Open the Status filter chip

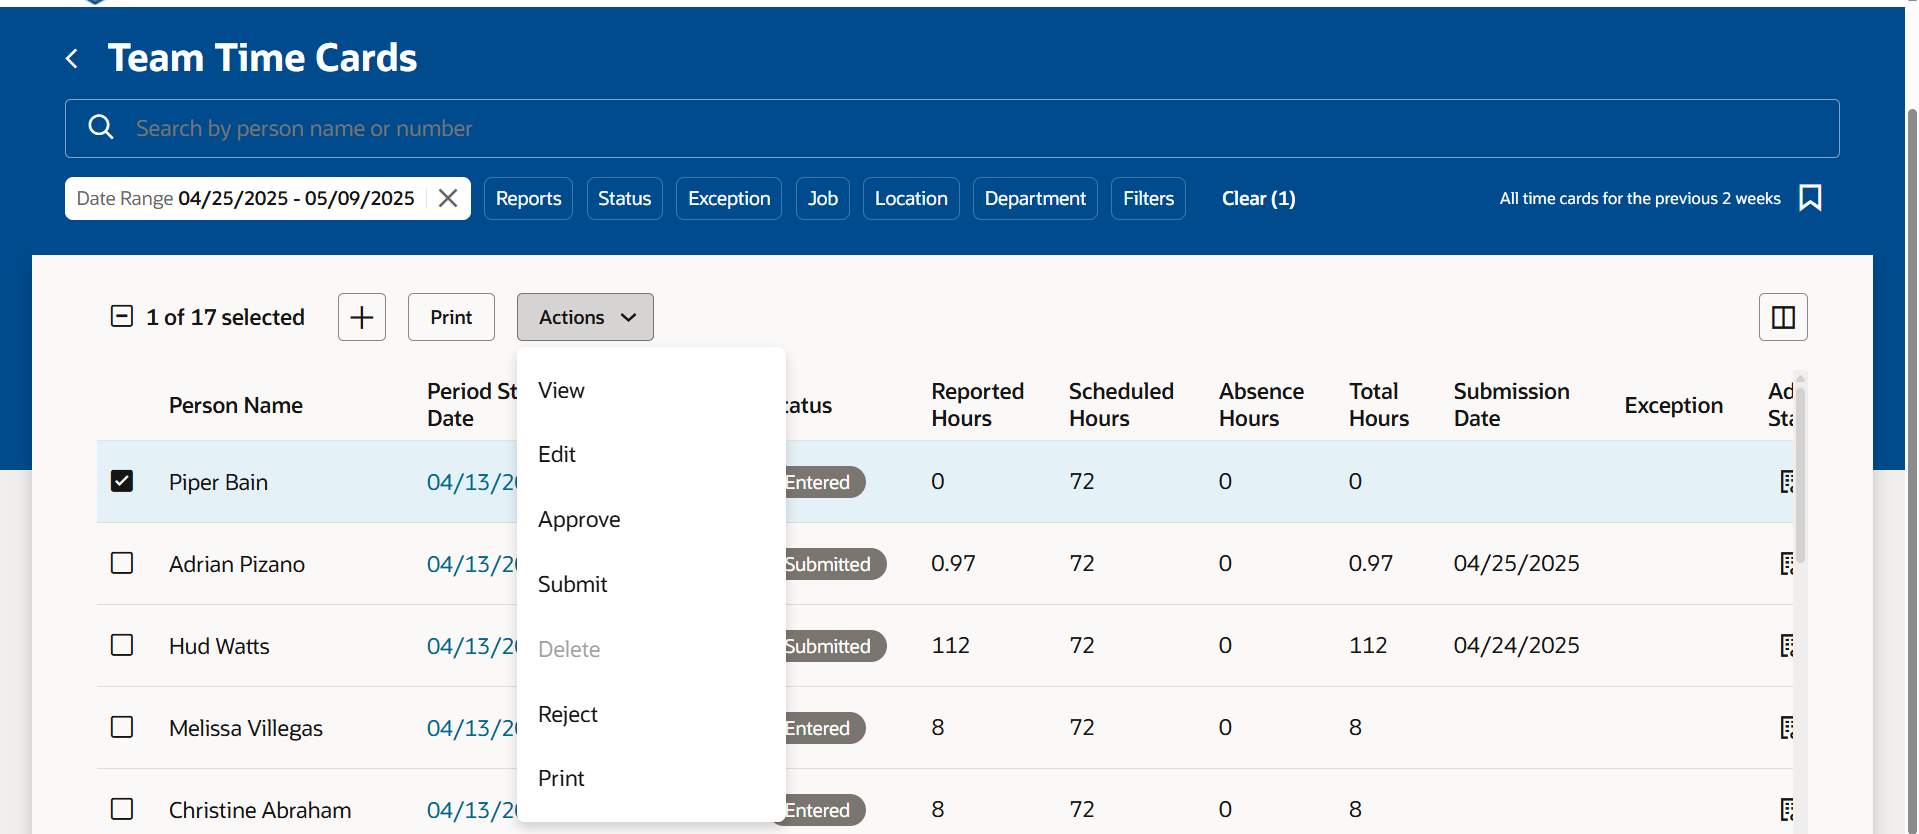click(x=624, y=198)
